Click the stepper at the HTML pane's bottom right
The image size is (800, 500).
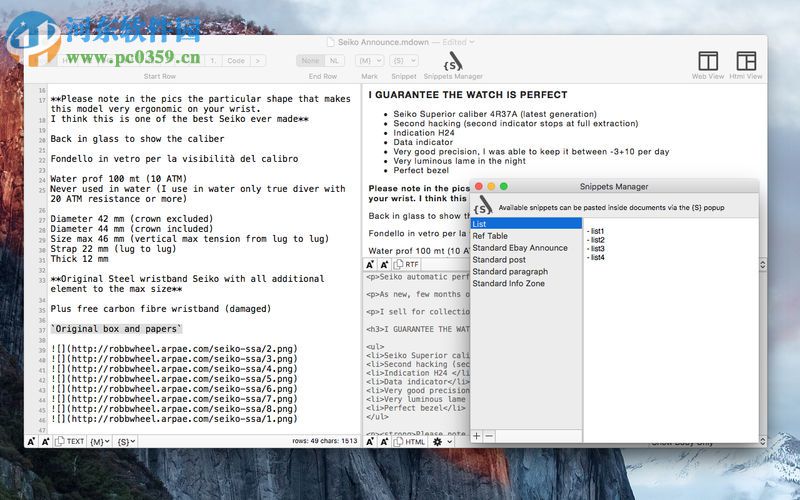pos(762,441)
